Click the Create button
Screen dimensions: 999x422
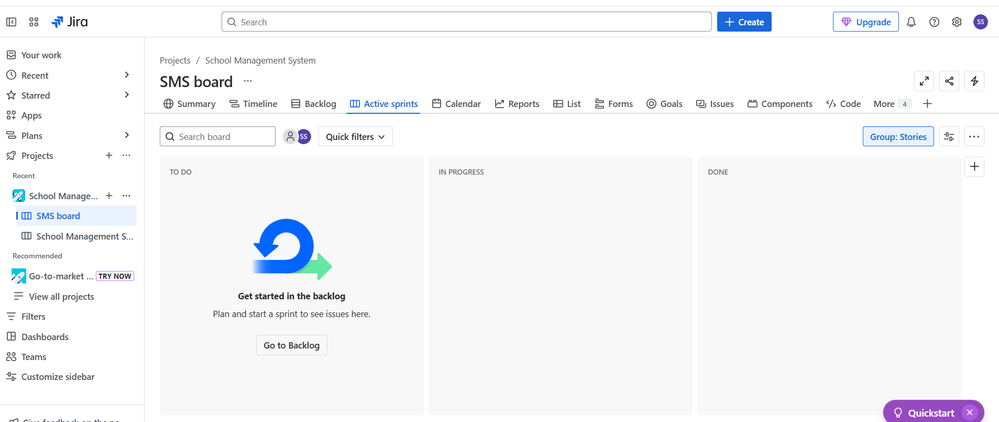(744, 22)
